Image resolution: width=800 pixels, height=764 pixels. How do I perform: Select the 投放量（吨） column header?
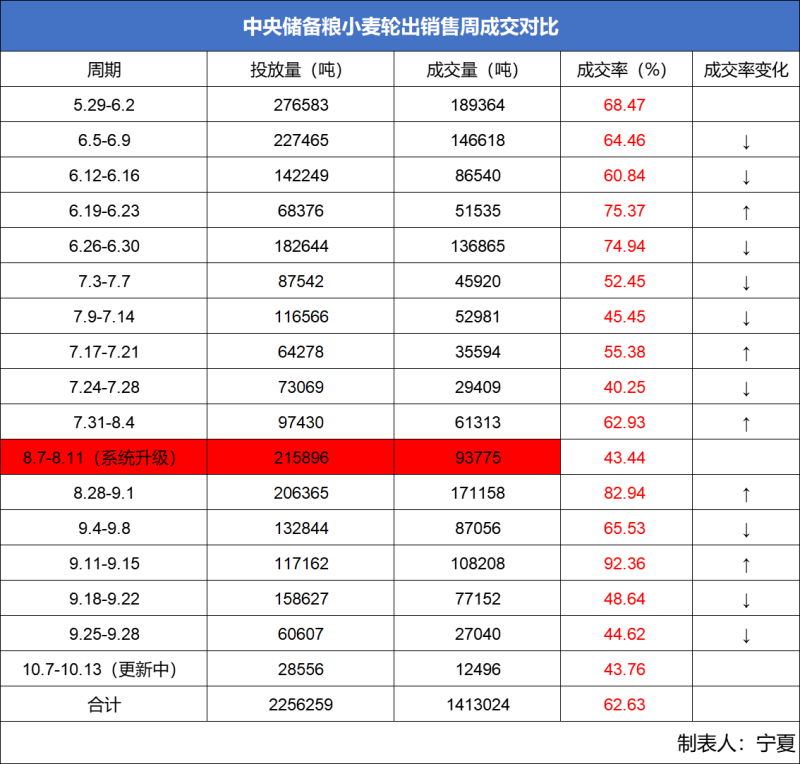tap(296, 69)
